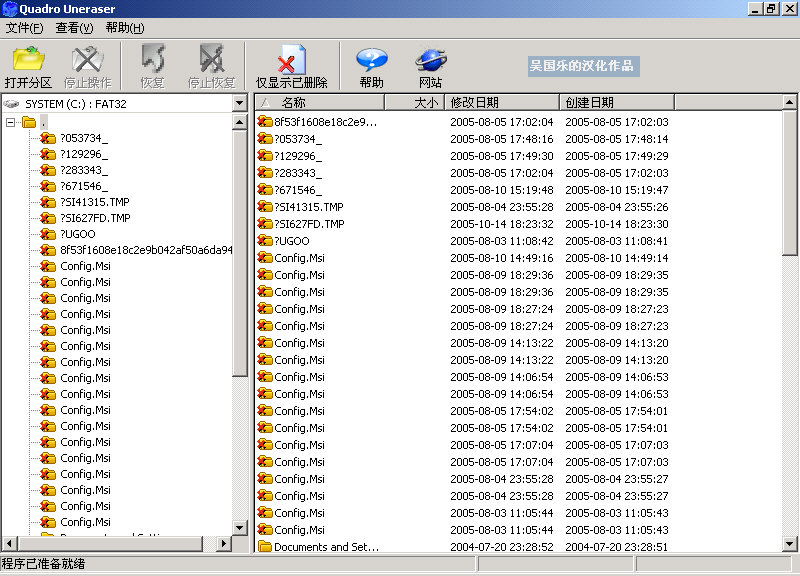Click deleted-folder icon beside ?671546_ in tree
The image size is (800, 576).
point(48,186)
